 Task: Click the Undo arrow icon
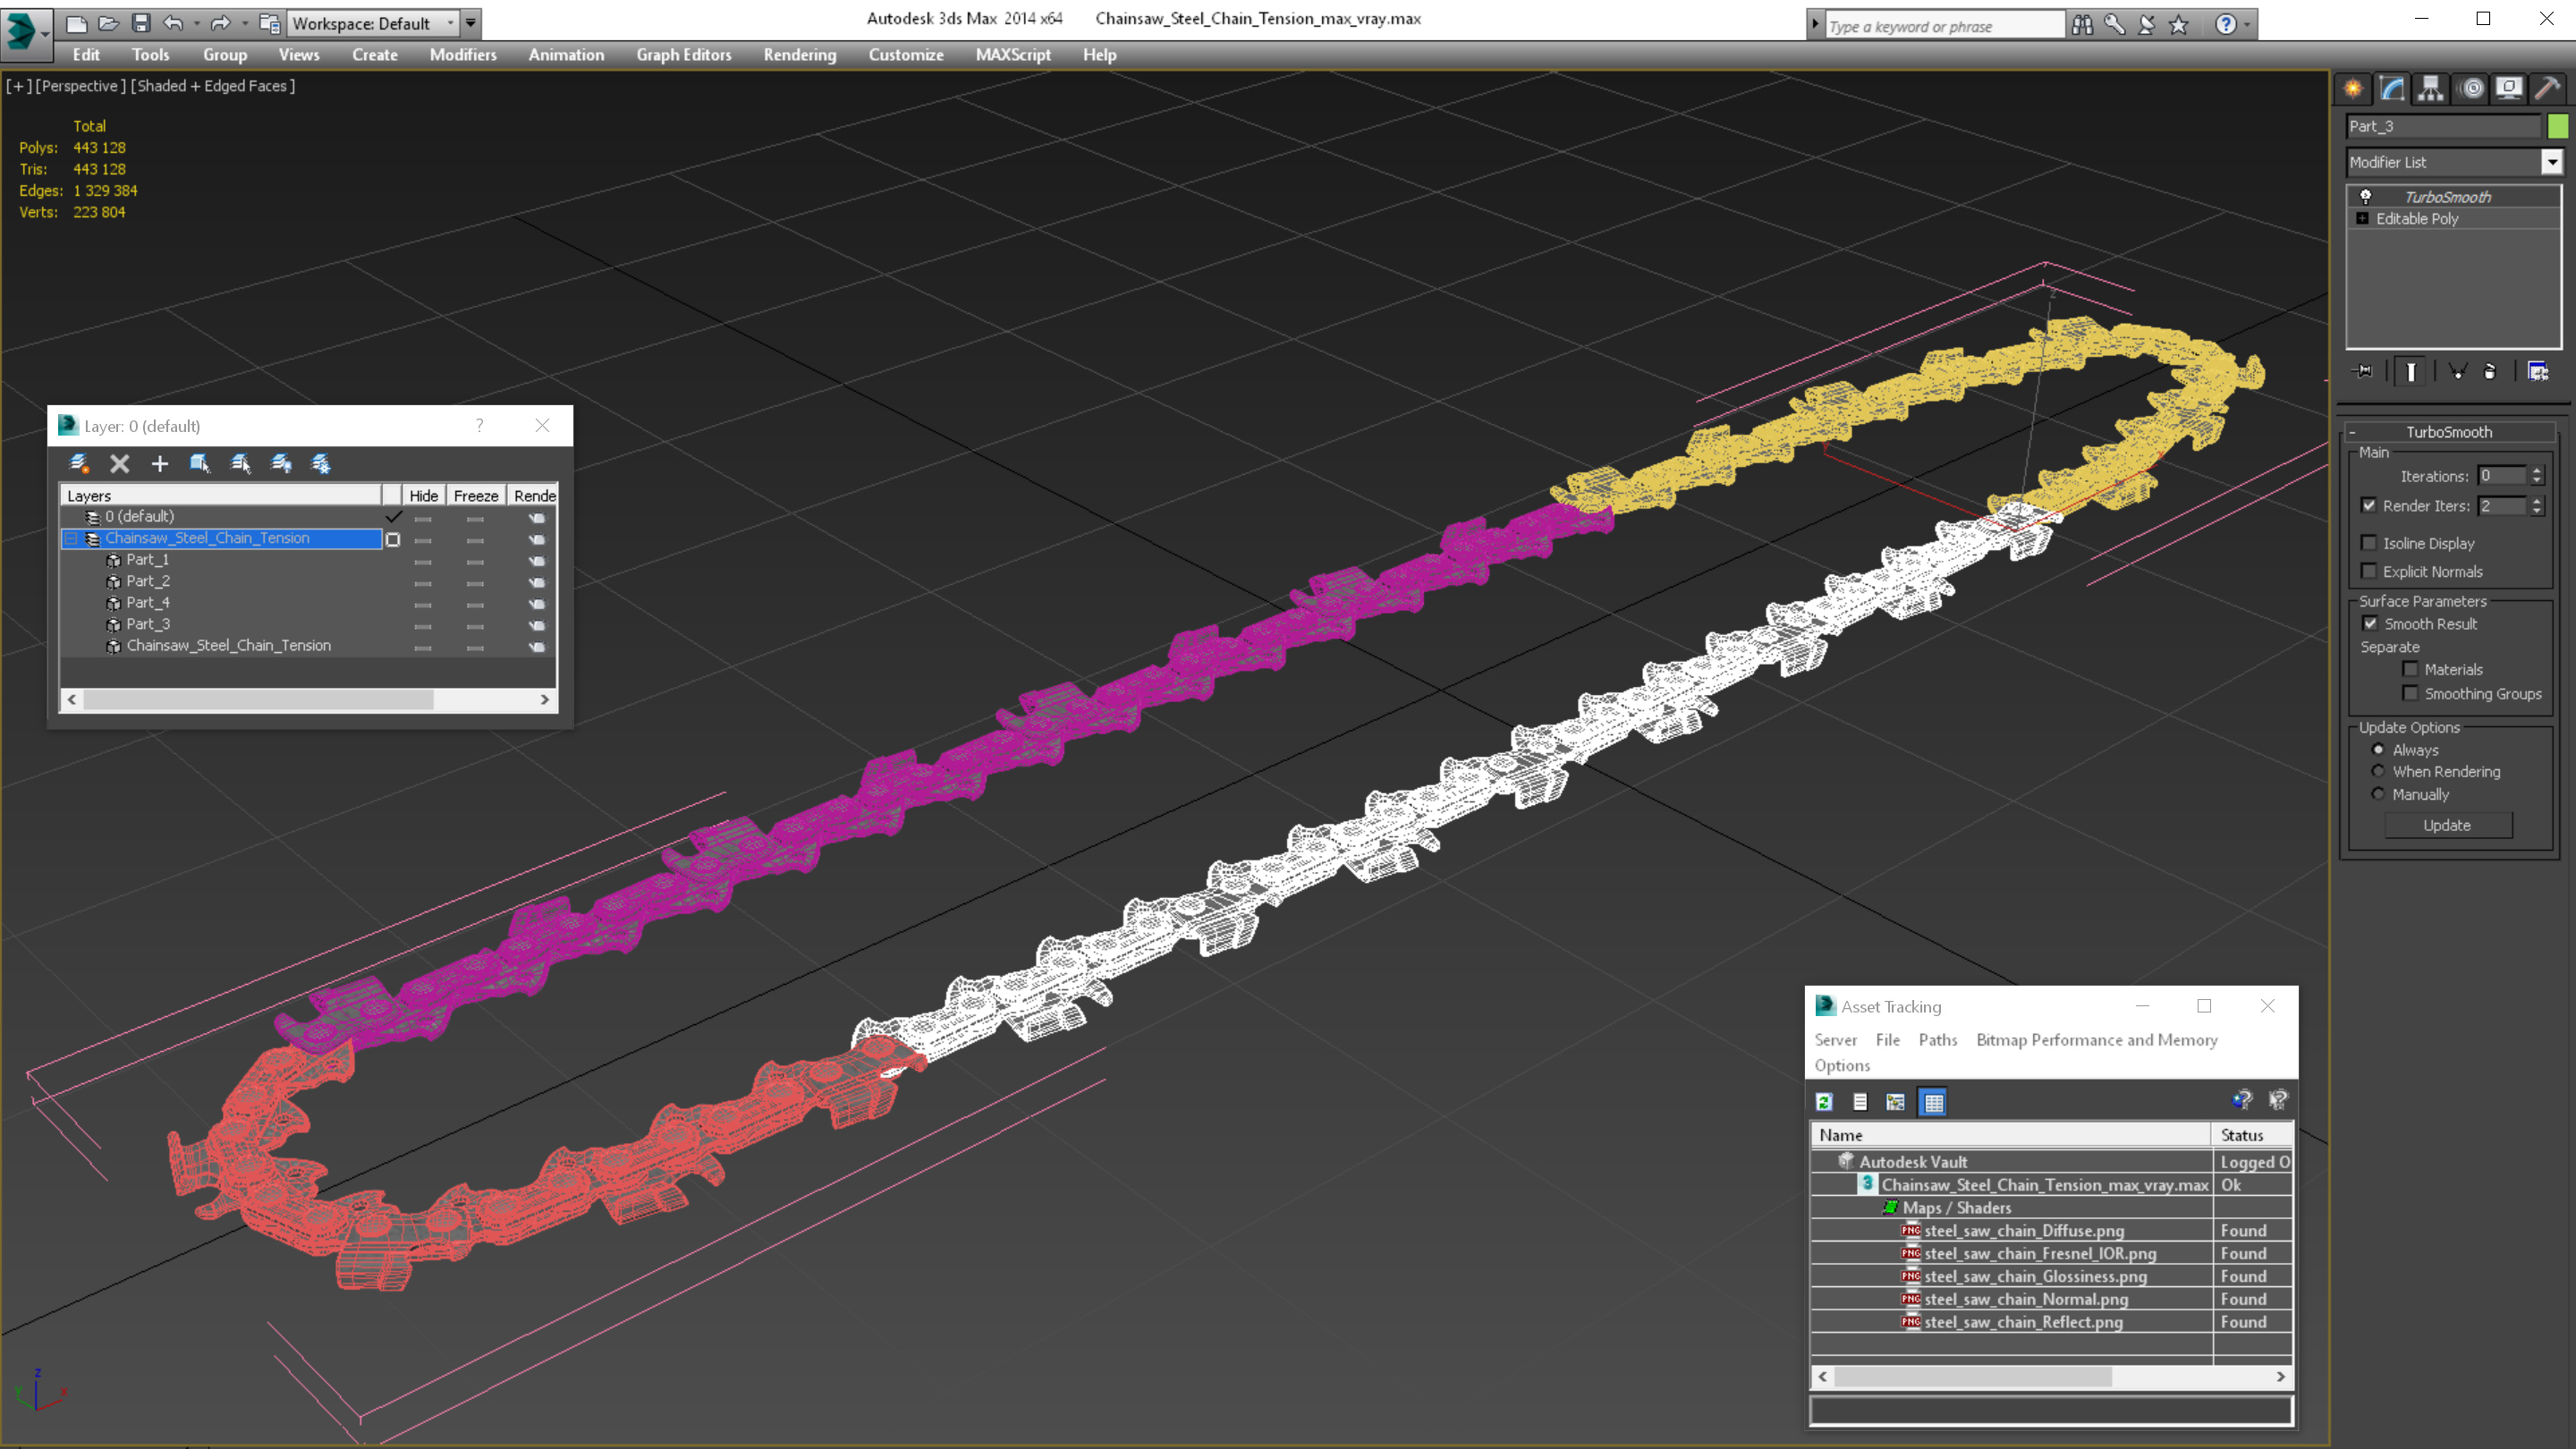pos(173,23)
